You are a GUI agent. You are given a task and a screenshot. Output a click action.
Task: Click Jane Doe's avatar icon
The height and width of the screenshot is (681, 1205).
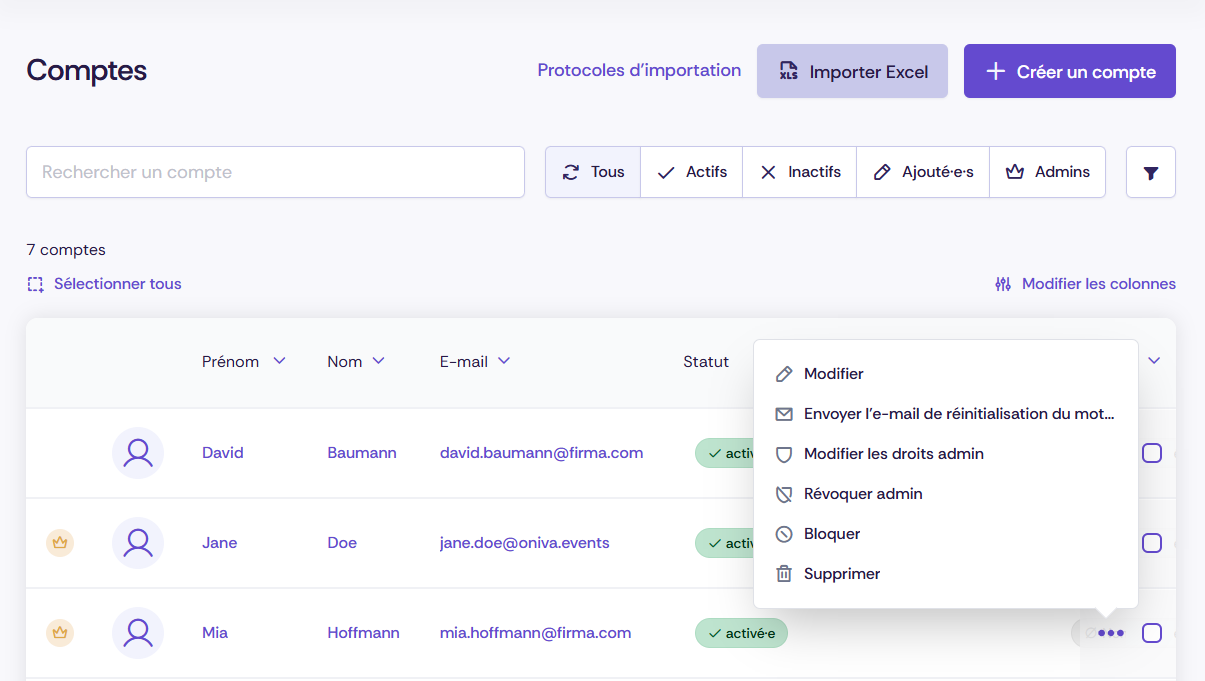pos(138,543)
